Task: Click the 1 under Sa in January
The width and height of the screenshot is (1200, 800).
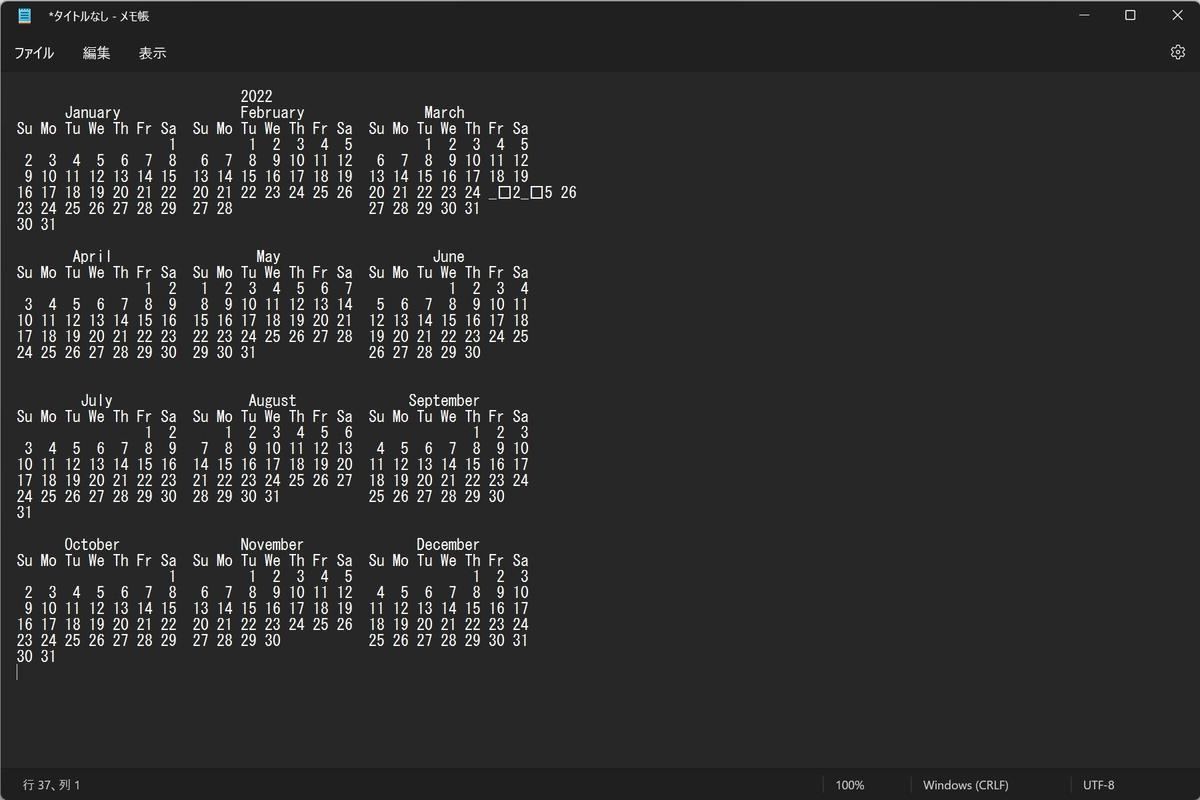Action: [x=172, y=144]
